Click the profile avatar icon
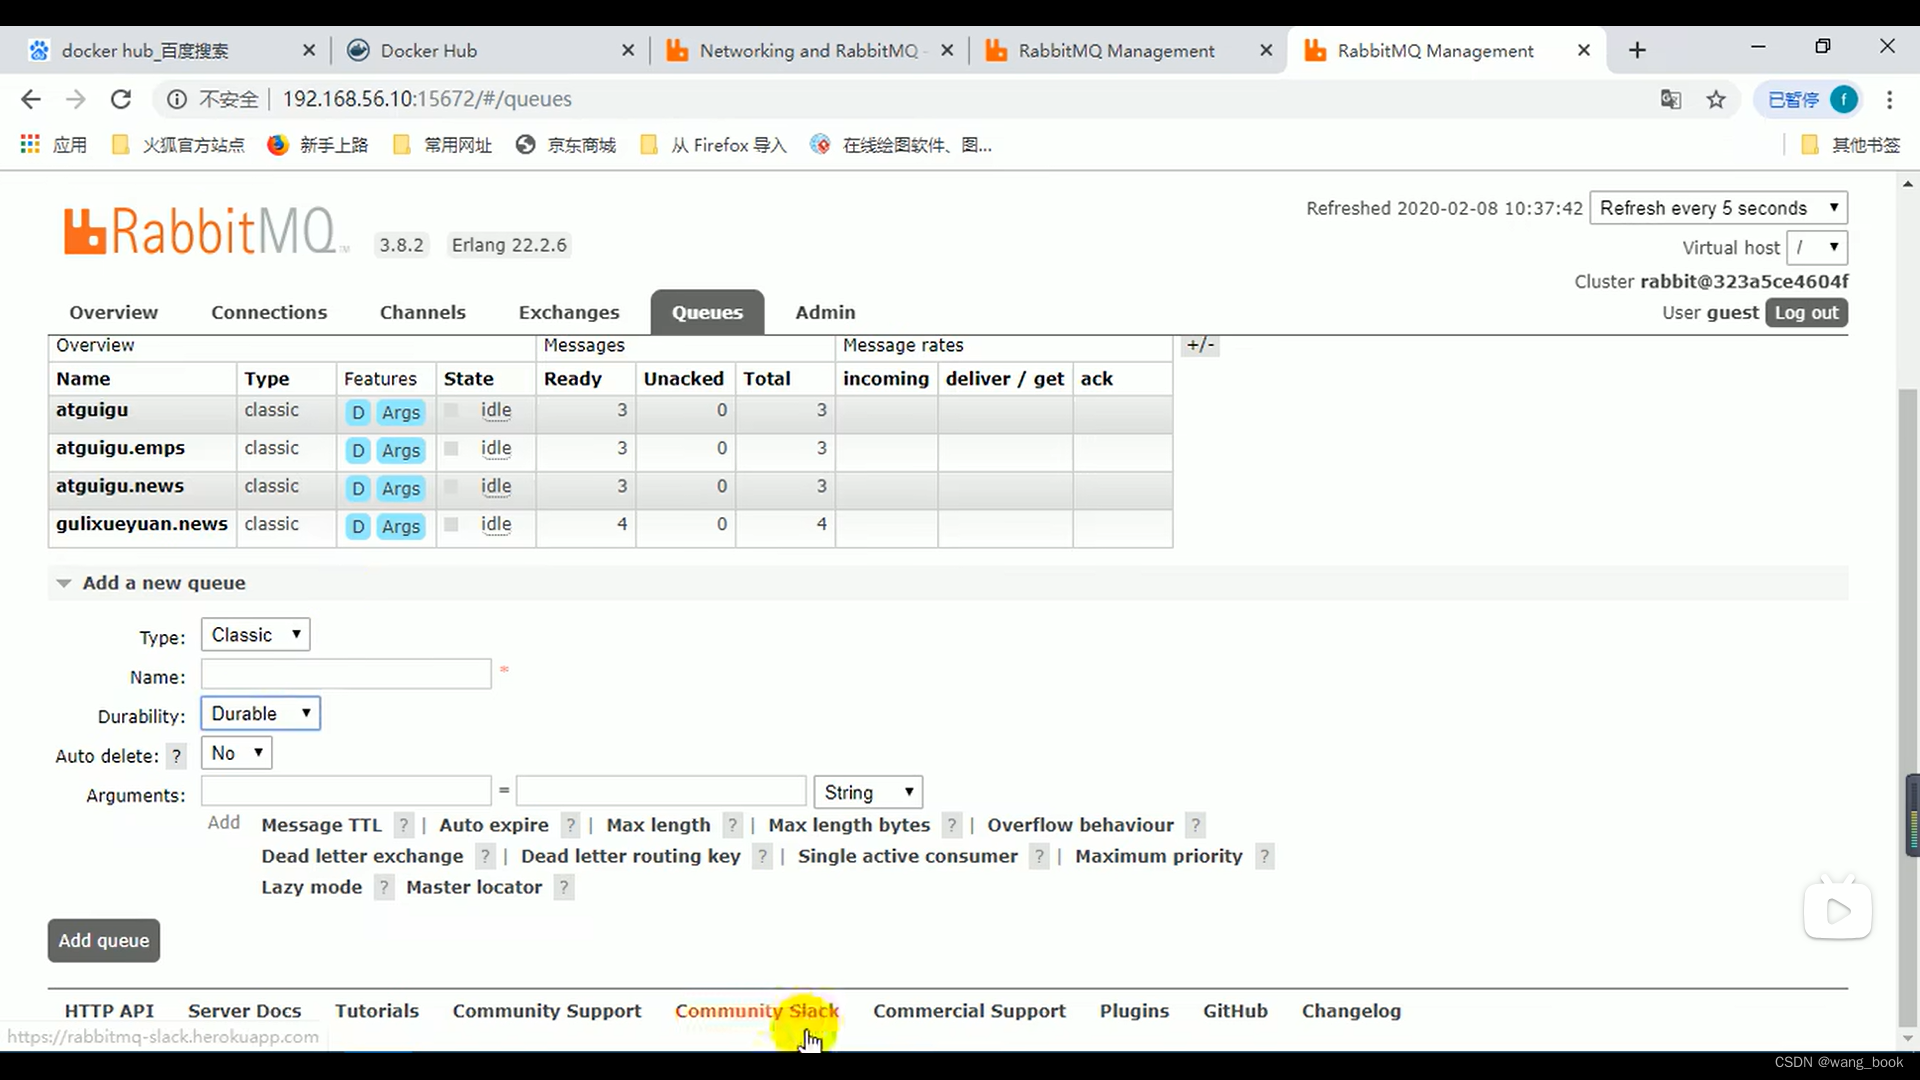Image resolution: width=1920 pixels, height=1080 pixels. [1844, 99]
